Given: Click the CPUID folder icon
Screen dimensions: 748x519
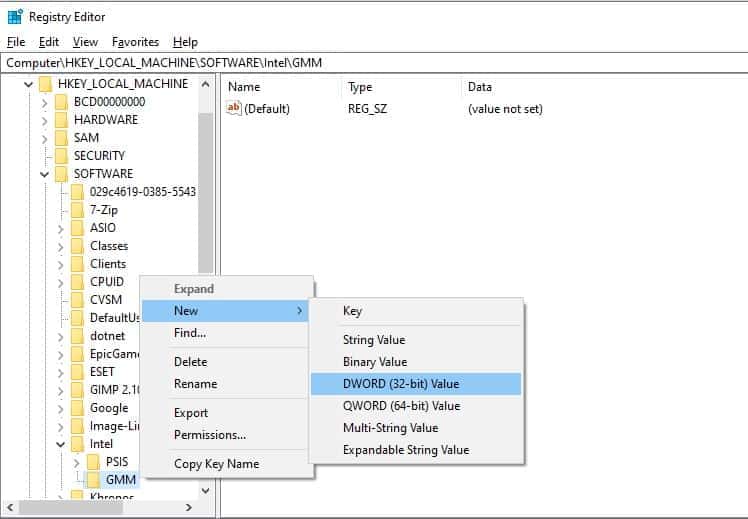Looking at the screenshot, I should click(77, 282).
